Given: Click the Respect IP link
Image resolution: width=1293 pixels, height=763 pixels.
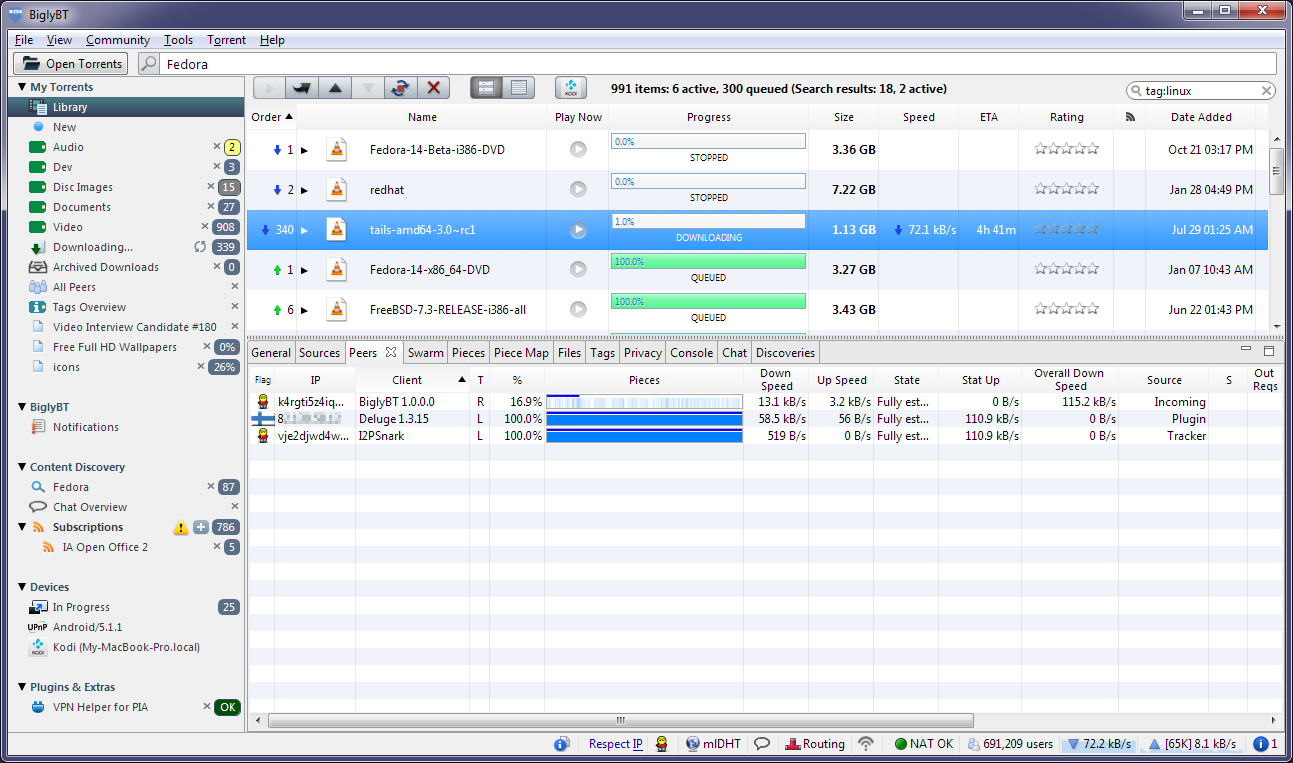Looking at the screenshot, I should coord(615,744).
